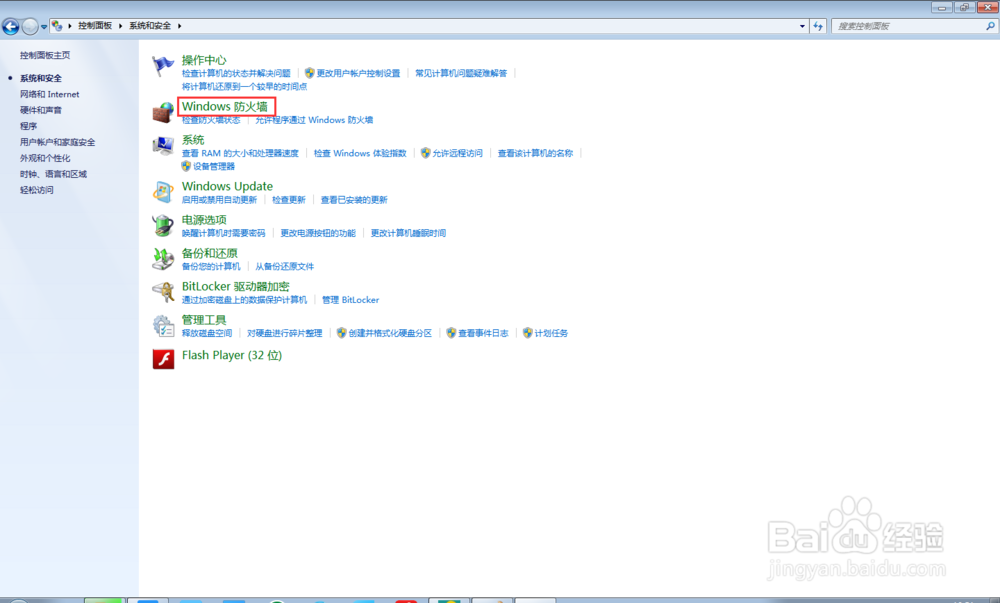
Task: Click 检查防火墙状态 link
Action: (x=211, y=120)
